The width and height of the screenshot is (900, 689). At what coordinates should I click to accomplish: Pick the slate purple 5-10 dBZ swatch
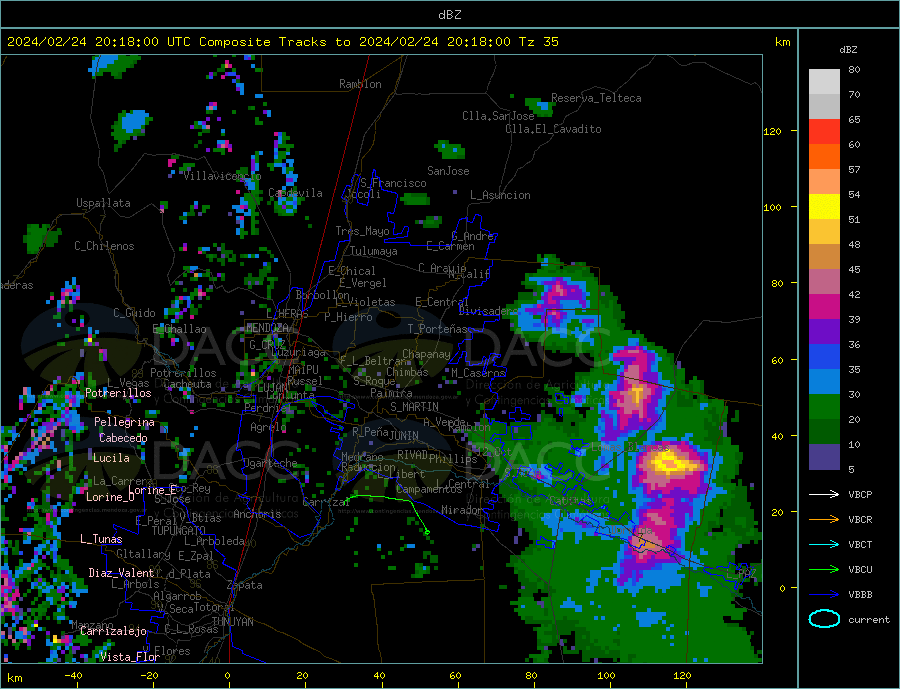pos(824,457)
